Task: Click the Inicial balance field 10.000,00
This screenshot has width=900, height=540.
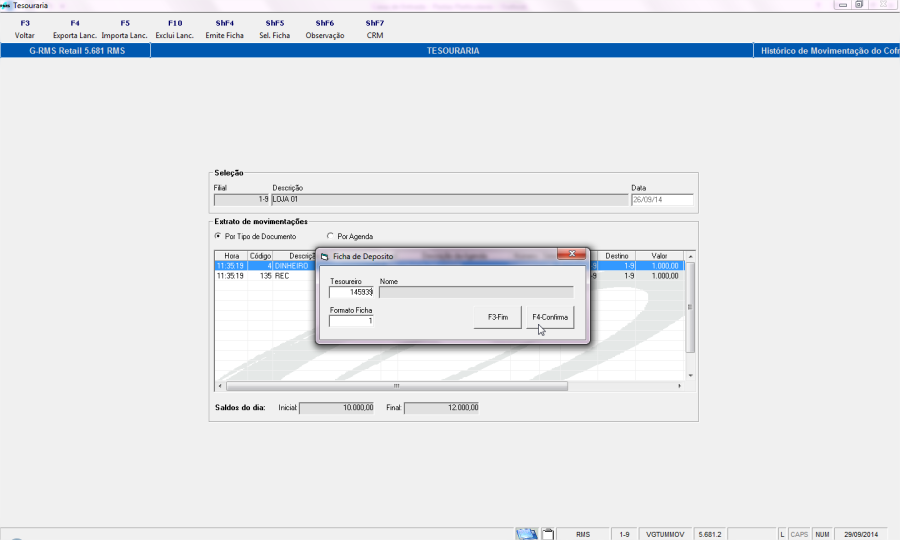Action: (337, 407)
